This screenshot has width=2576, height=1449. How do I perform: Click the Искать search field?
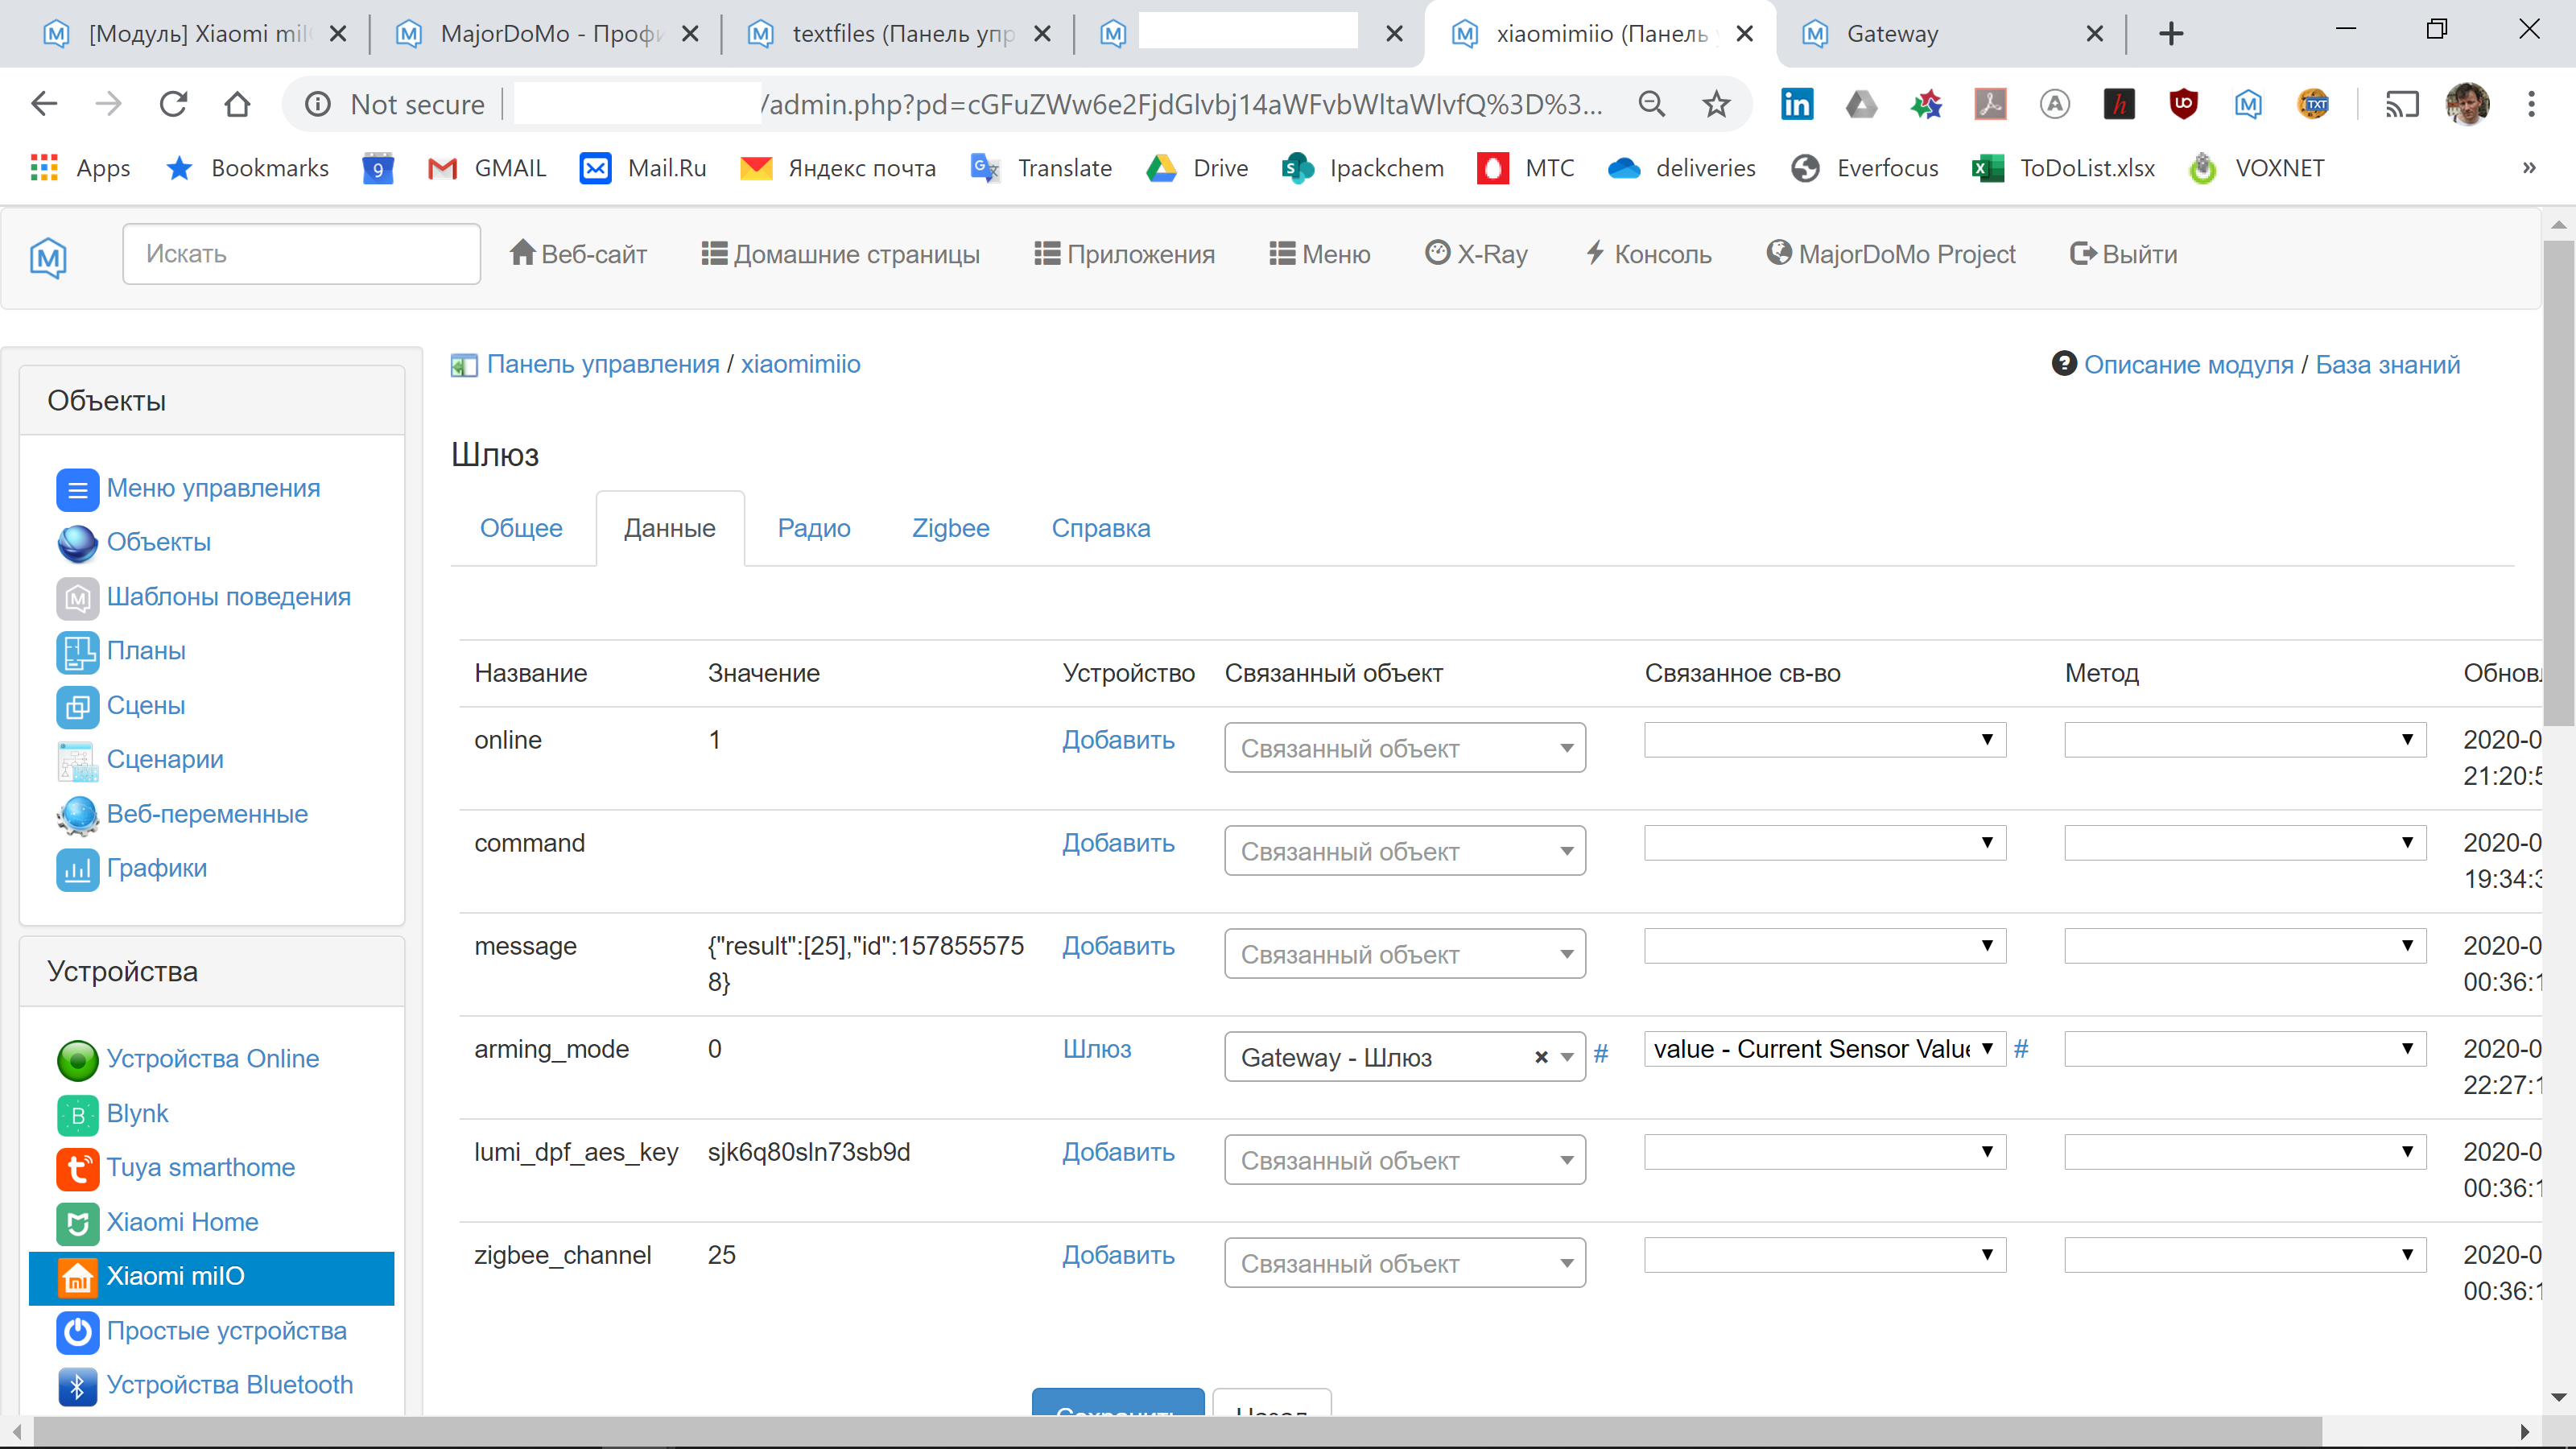point(301,254)
